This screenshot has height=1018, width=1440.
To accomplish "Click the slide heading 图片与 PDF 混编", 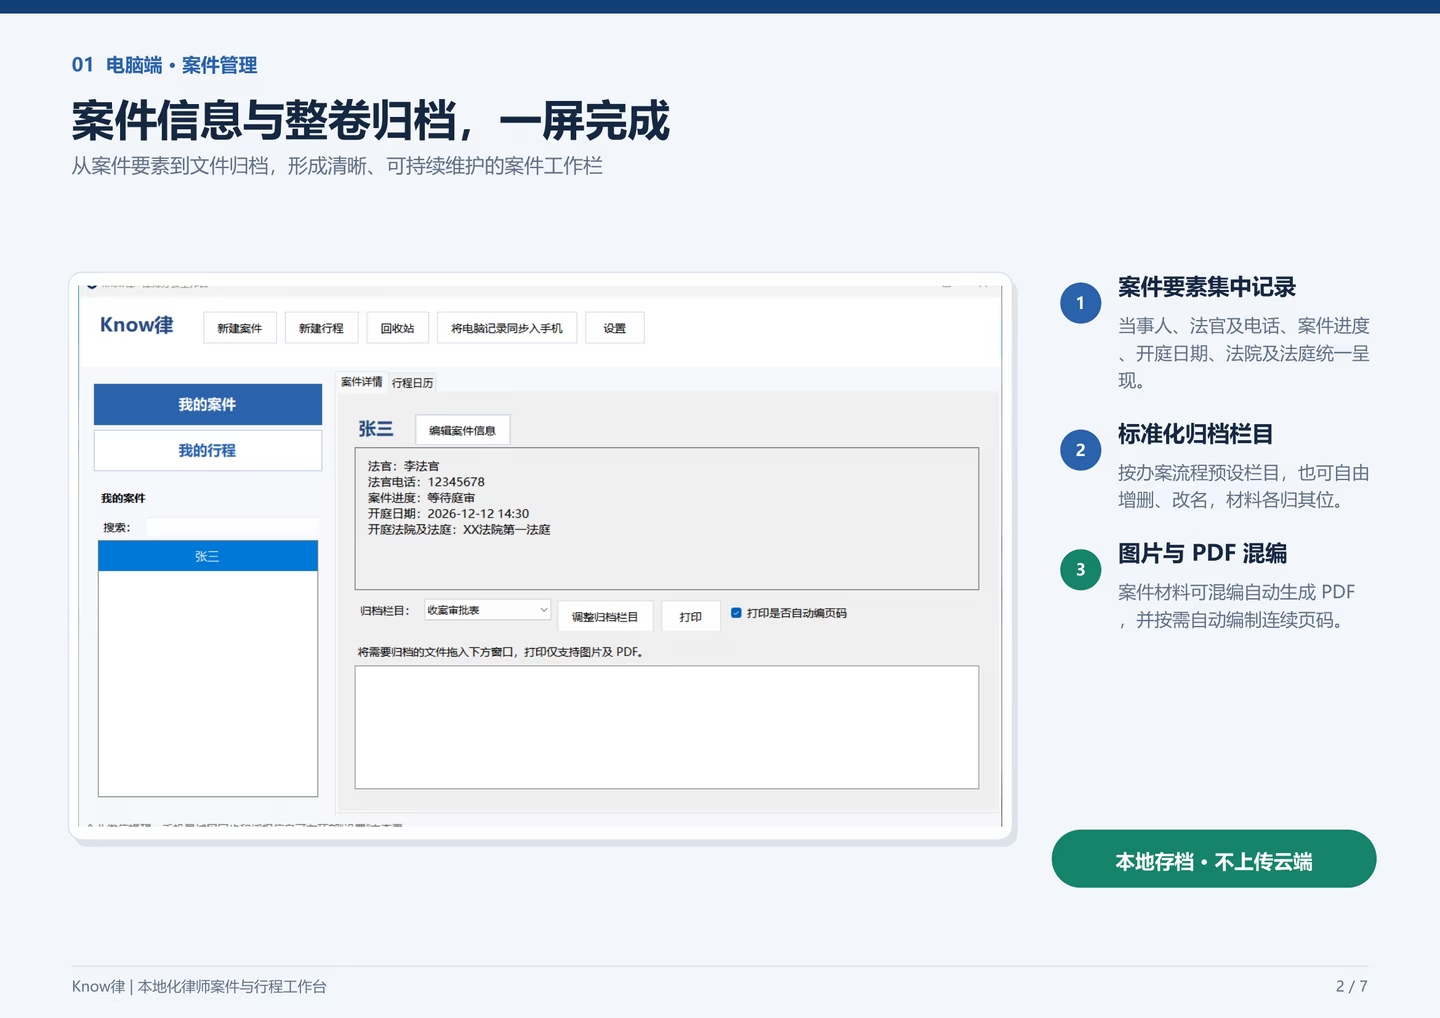I will [1203, 554].
